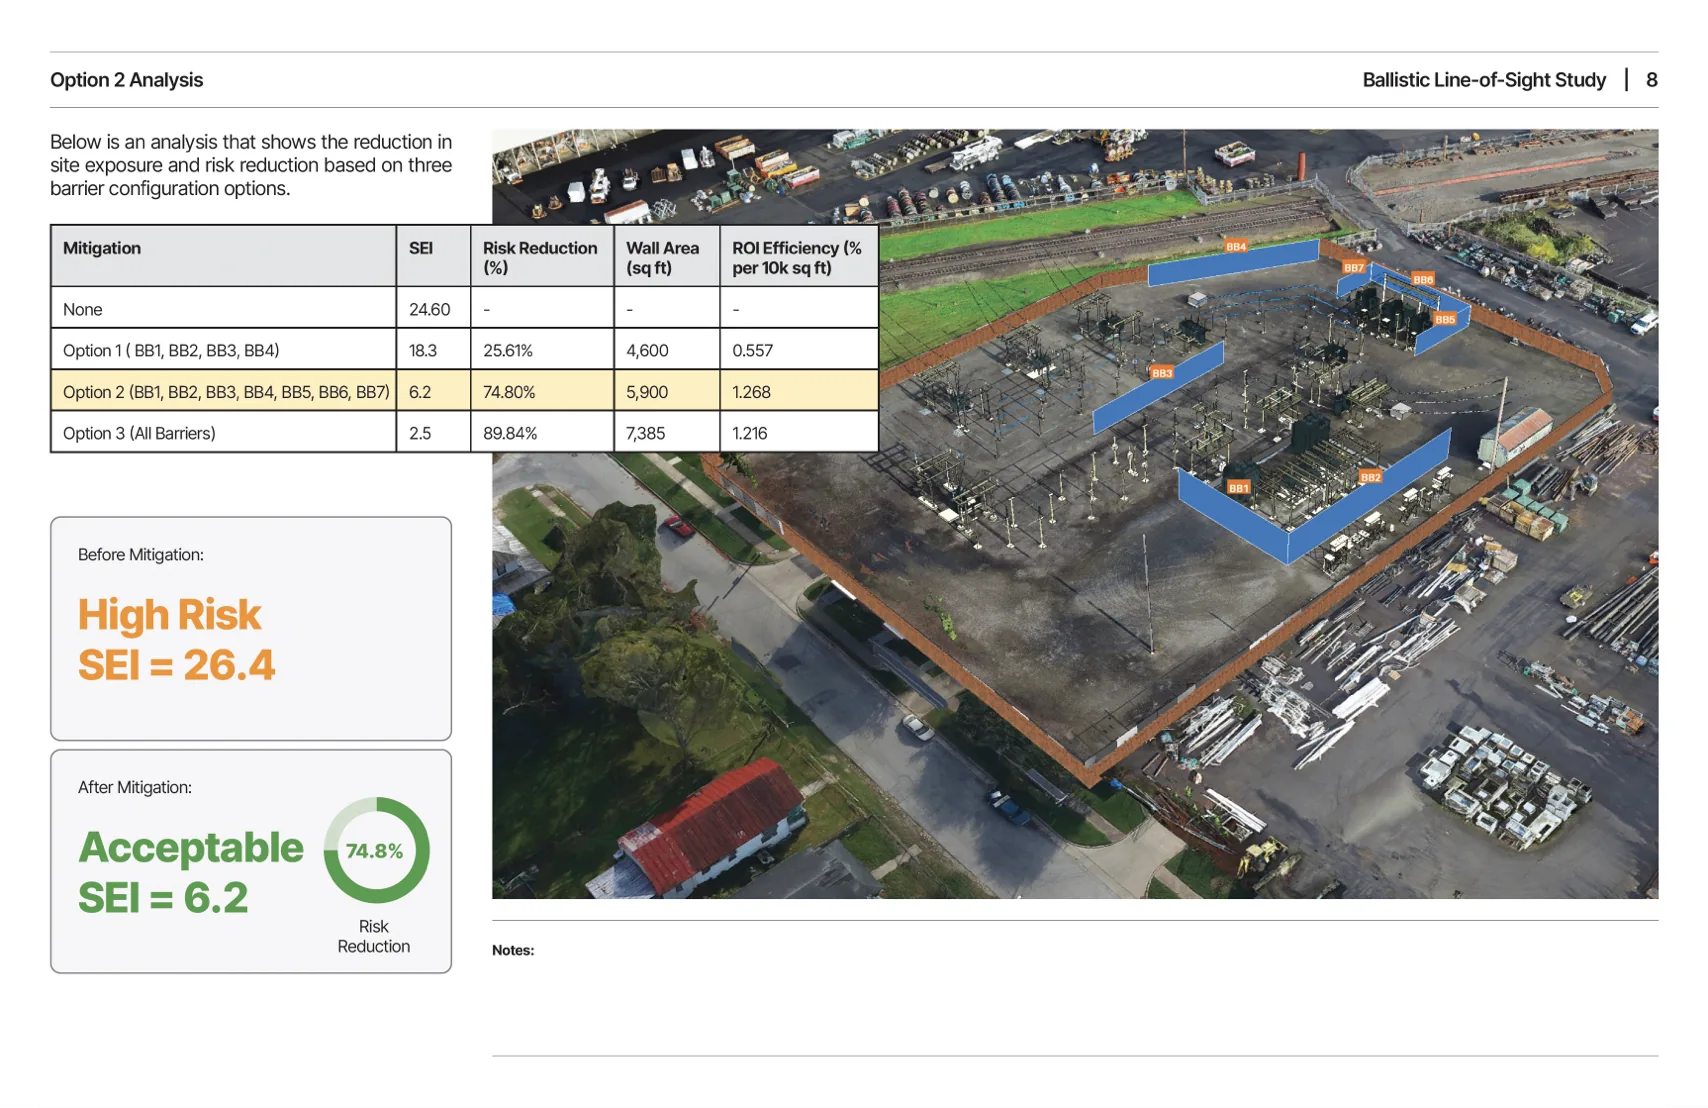Click the Risk Reduction (%) column header
Image resolution: width=1708 pixels, height=1108 pixels.
click(540, 257)
